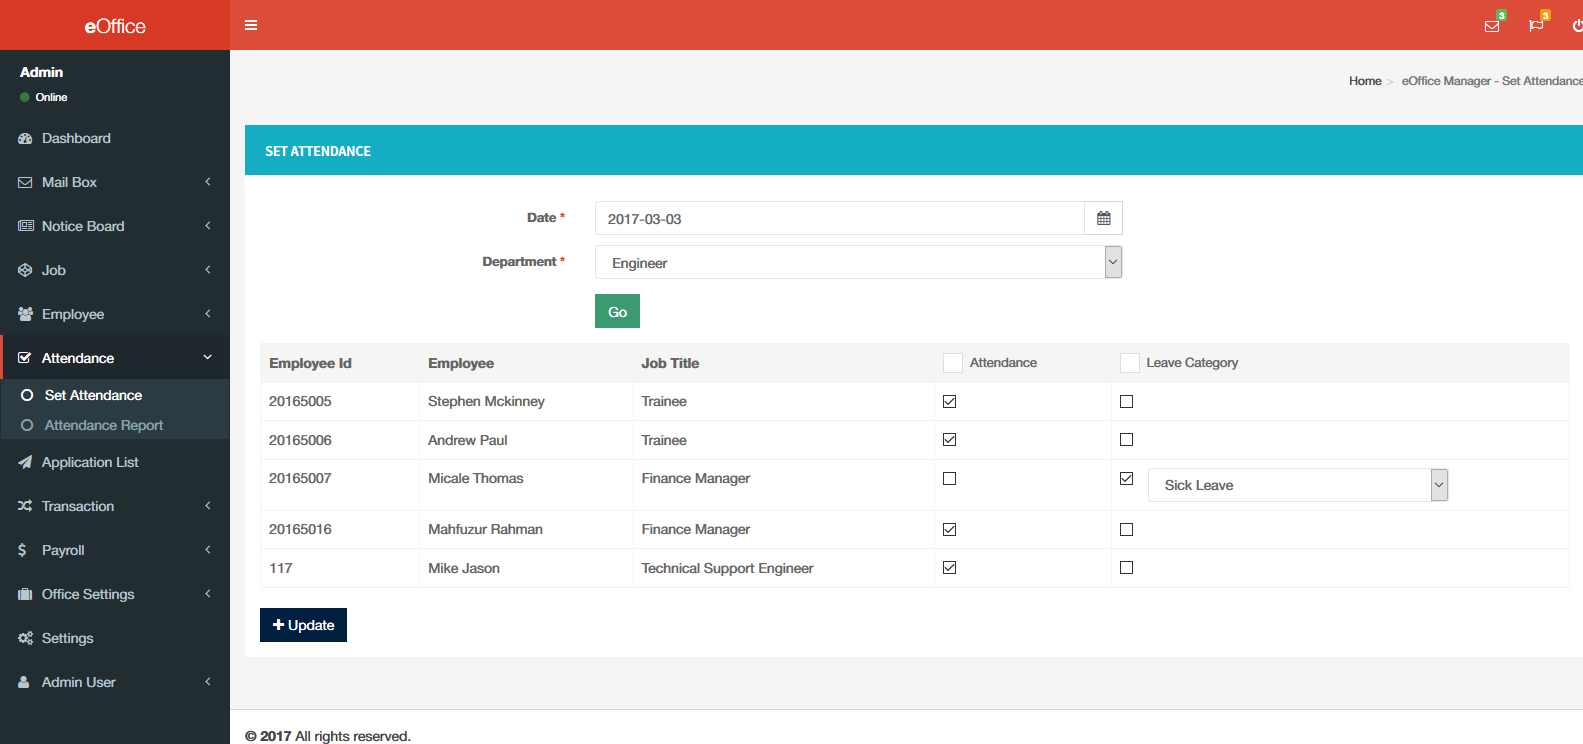Tick leave category checkbox for Mike Jason
The image size is (1583, 744).
(1126, 567)
